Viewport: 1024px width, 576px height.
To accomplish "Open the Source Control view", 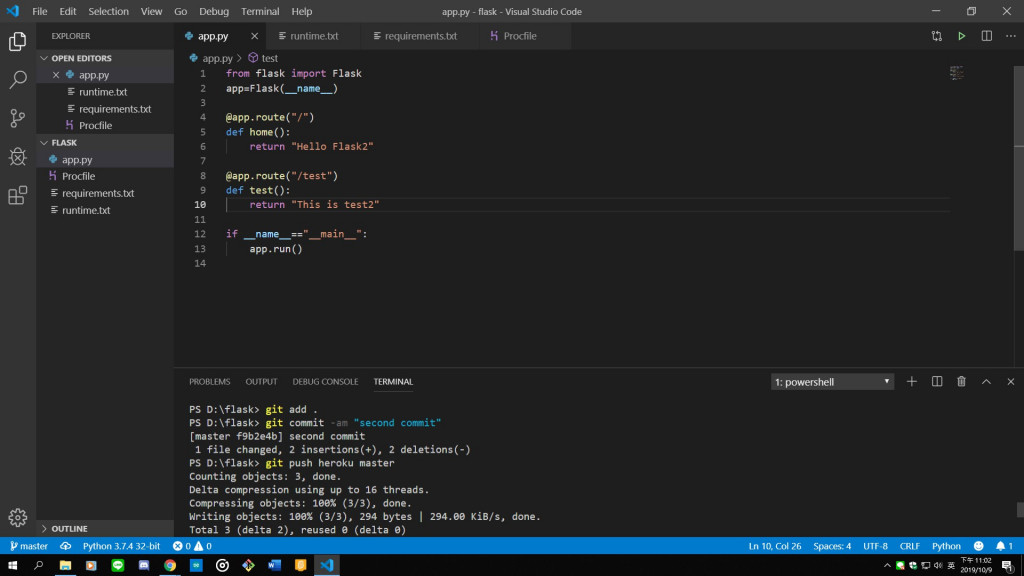I will [x=18, y=118].
